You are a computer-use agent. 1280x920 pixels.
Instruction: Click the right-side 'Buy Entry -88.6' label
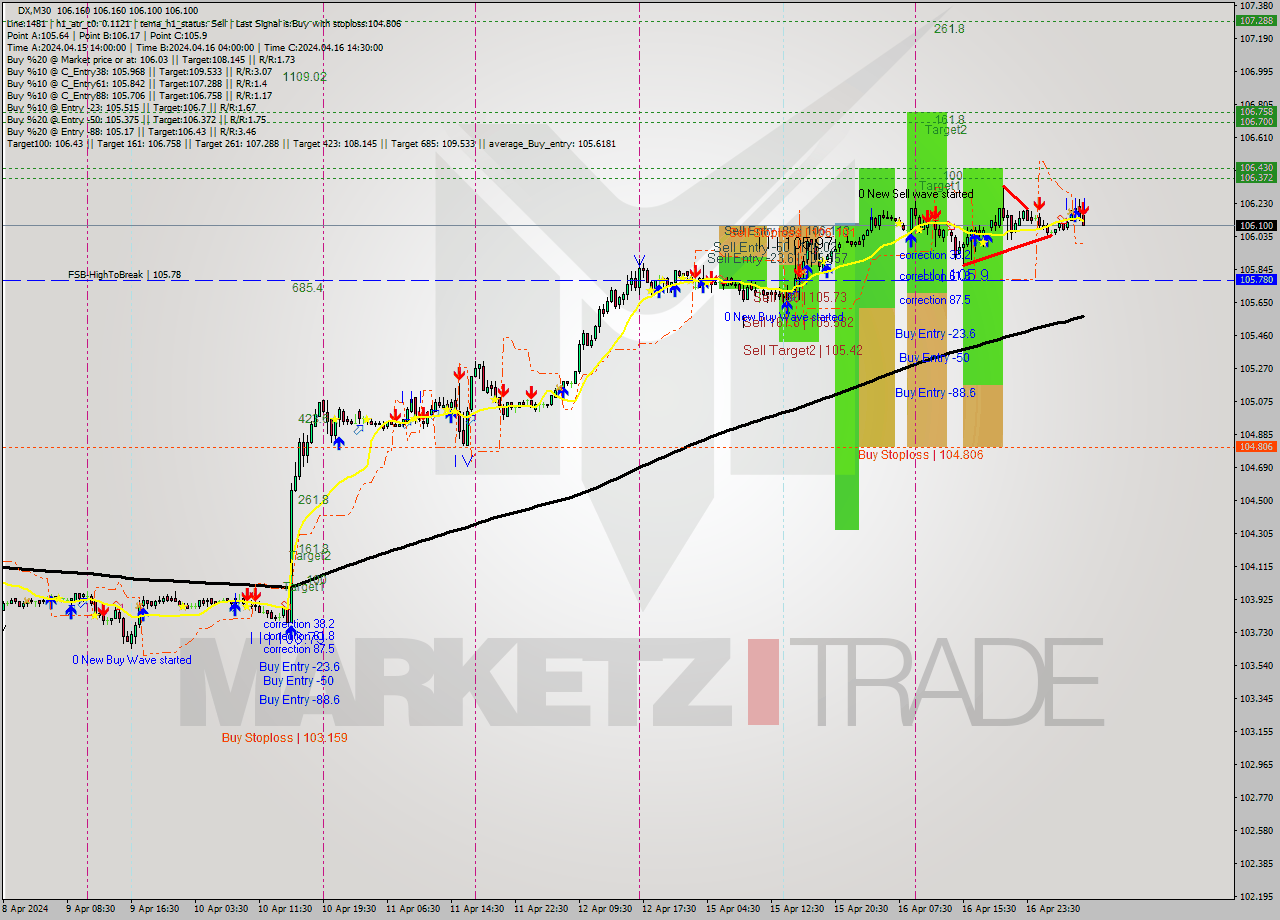tap(935, 393)
